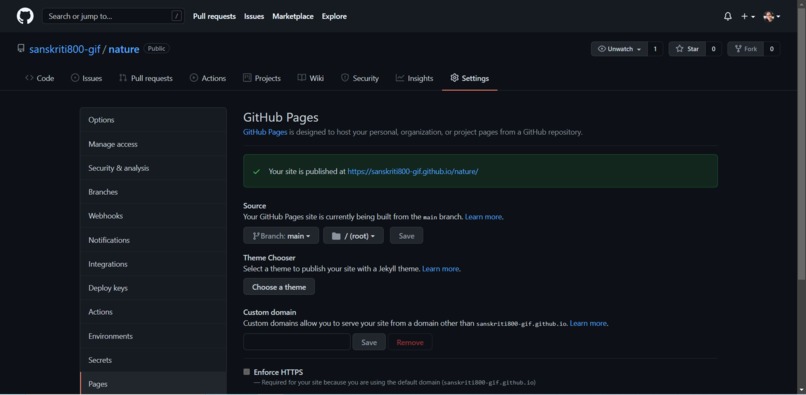This screenshot has width=806, height=395.
Task: Go to Explore
Action: click(334, 16)
